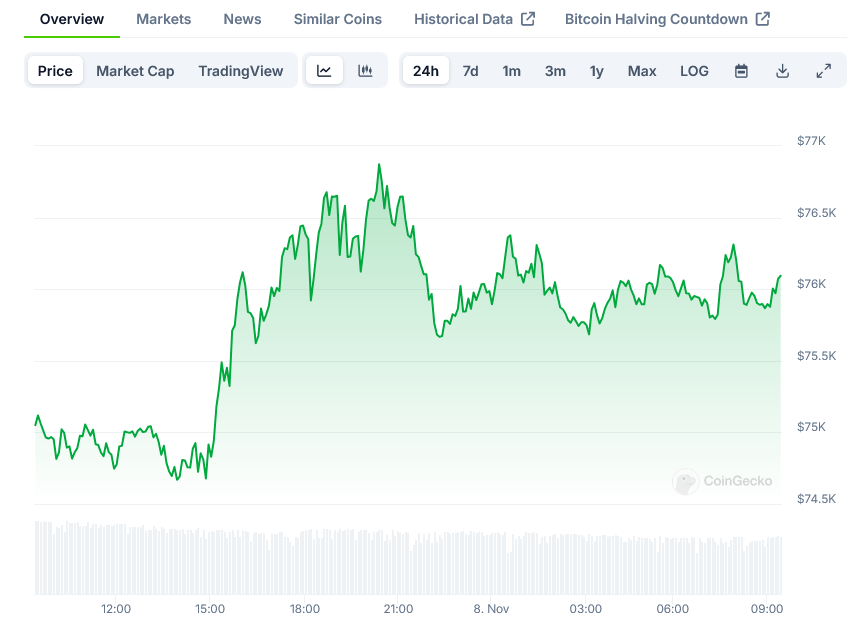Switch to line chart view icon
This screenshot has height=634, width=847.
[x=324, y=71]
